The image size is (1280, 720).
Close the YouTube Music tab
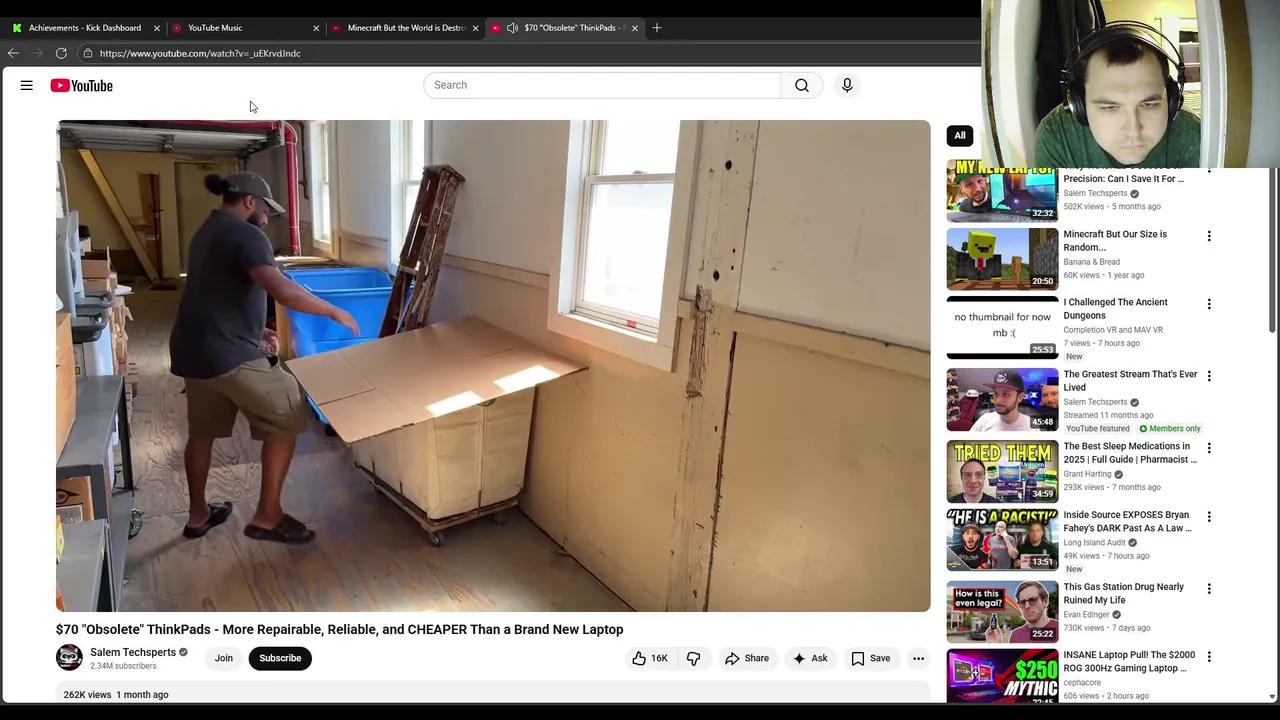click(316, 28)
